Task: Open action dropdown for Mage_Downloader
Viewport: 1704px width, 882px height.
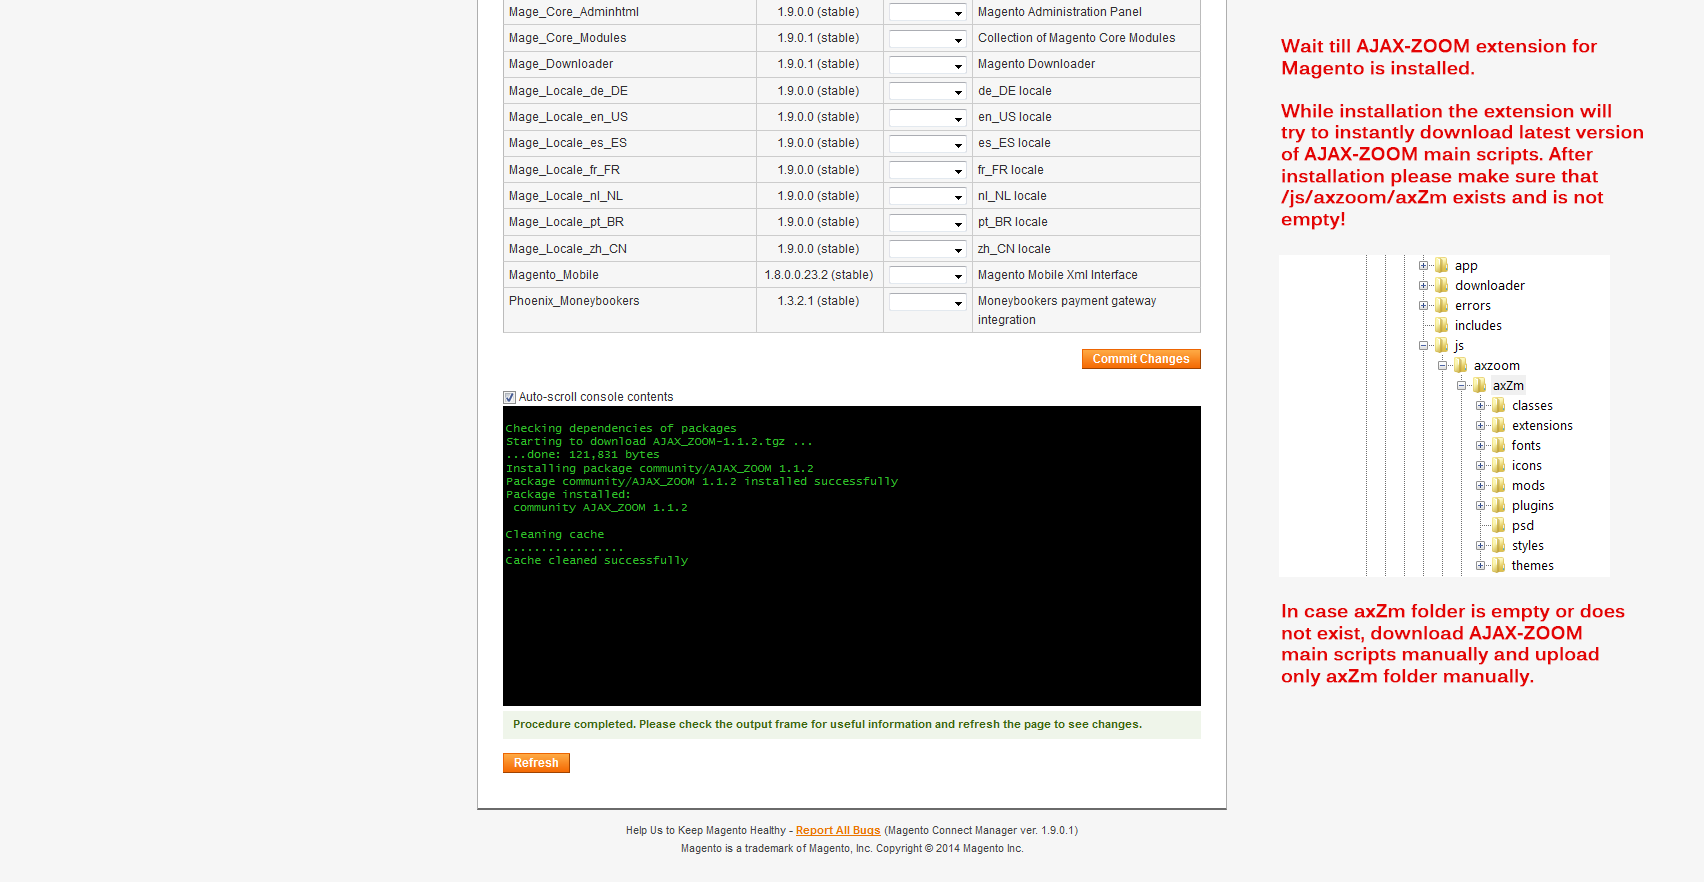Action: point(927,65)
